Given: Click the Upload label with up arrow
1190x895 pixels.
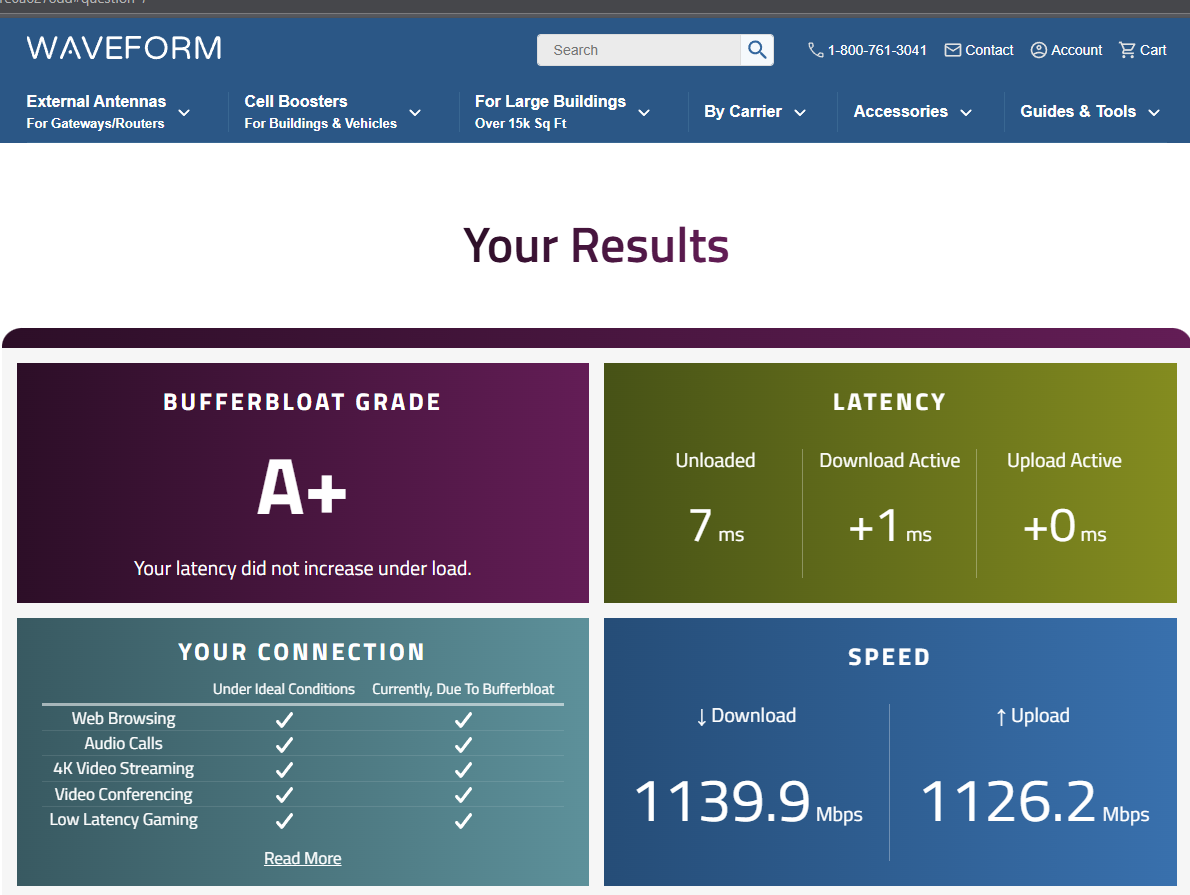Looking at the screenshot, I should tap(1032, 716).
